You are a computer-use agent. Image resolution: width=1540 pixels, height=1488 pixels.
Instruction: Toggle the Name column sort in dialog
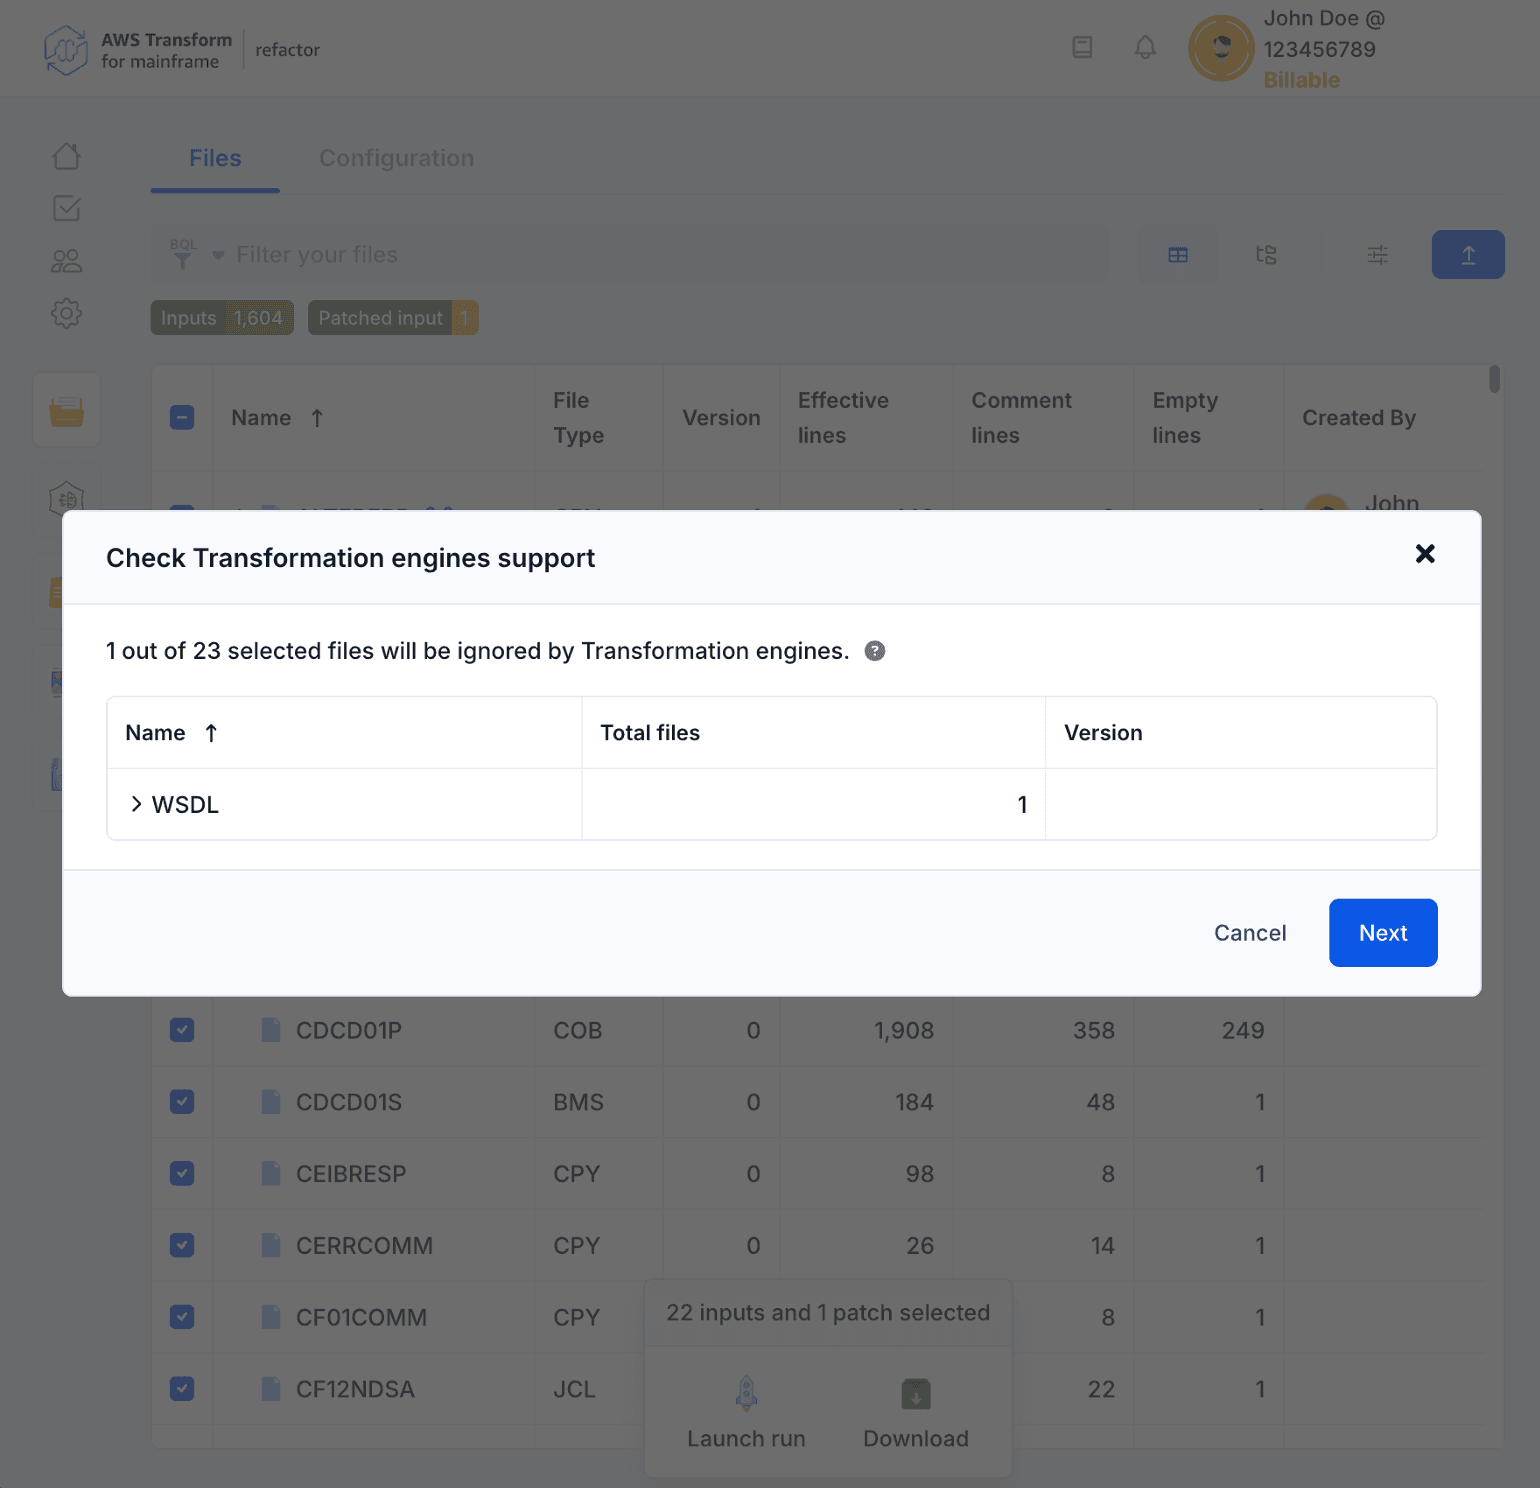click(211, 732)
